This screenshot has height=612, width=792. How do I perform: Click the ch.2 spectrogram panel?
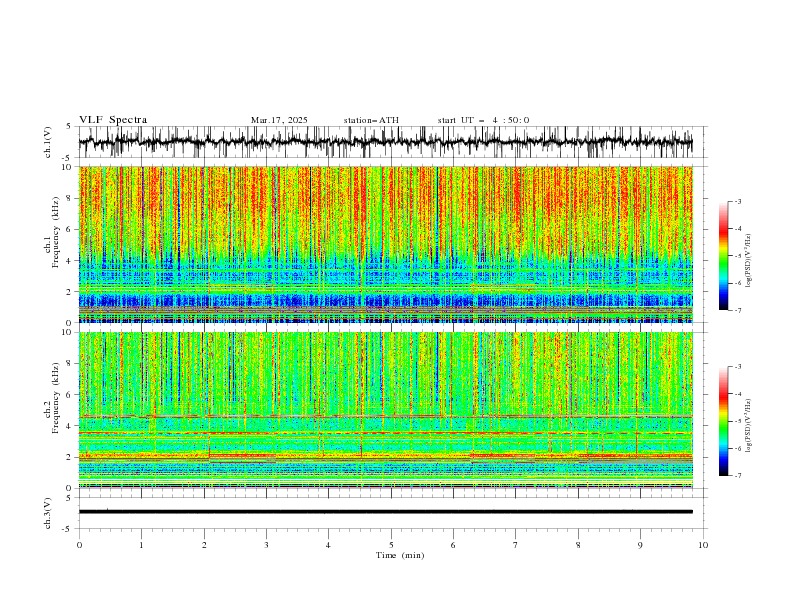click(386, 410)
